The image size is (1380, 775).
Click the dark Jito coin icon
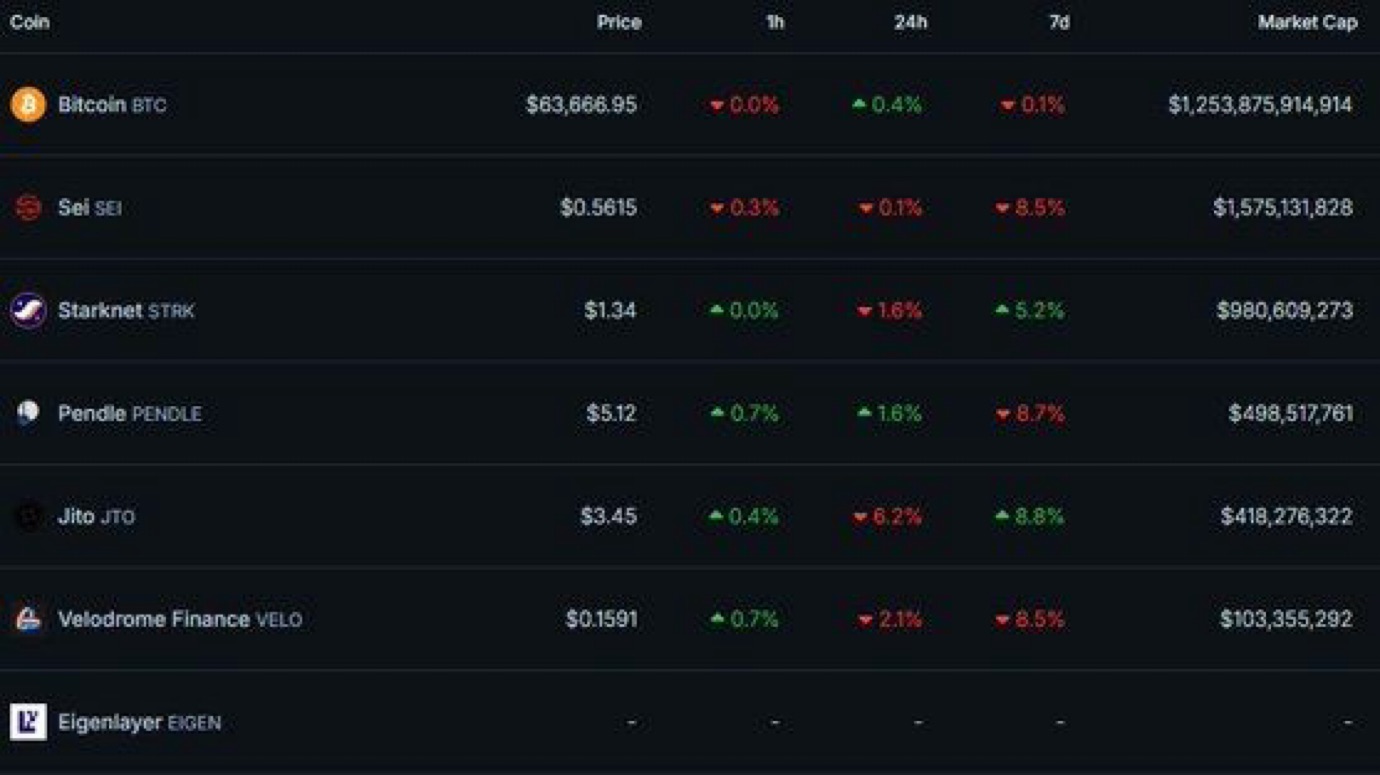tap(28, 516)
